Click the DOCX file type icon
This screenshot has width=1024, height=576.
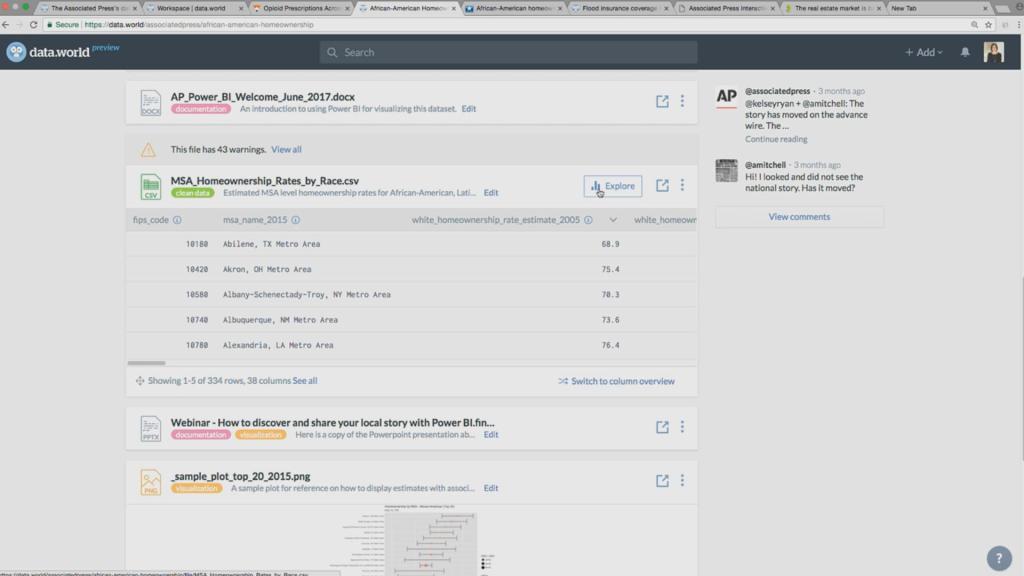(150, 103)
